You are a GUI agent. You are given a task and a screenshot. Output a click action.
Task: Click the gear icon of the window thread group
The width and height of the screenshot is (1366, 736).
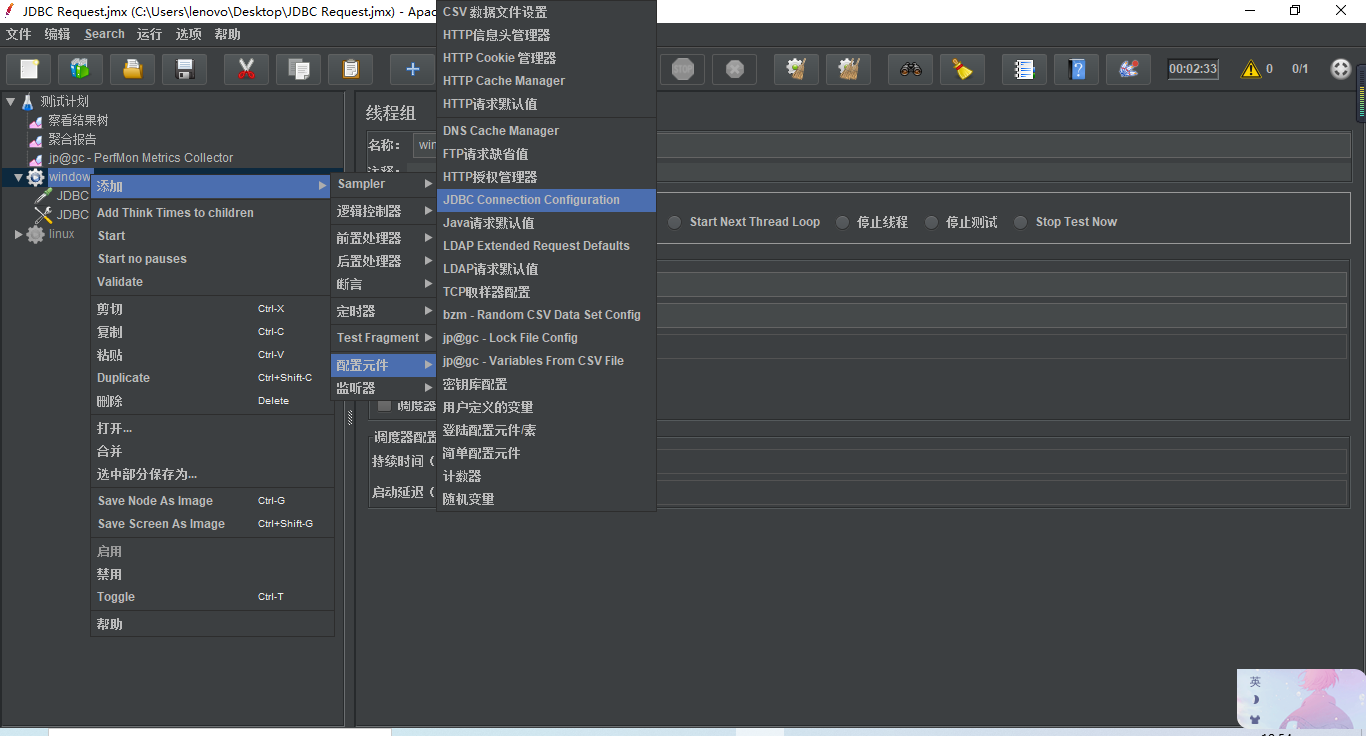click(x=36, y=177)
